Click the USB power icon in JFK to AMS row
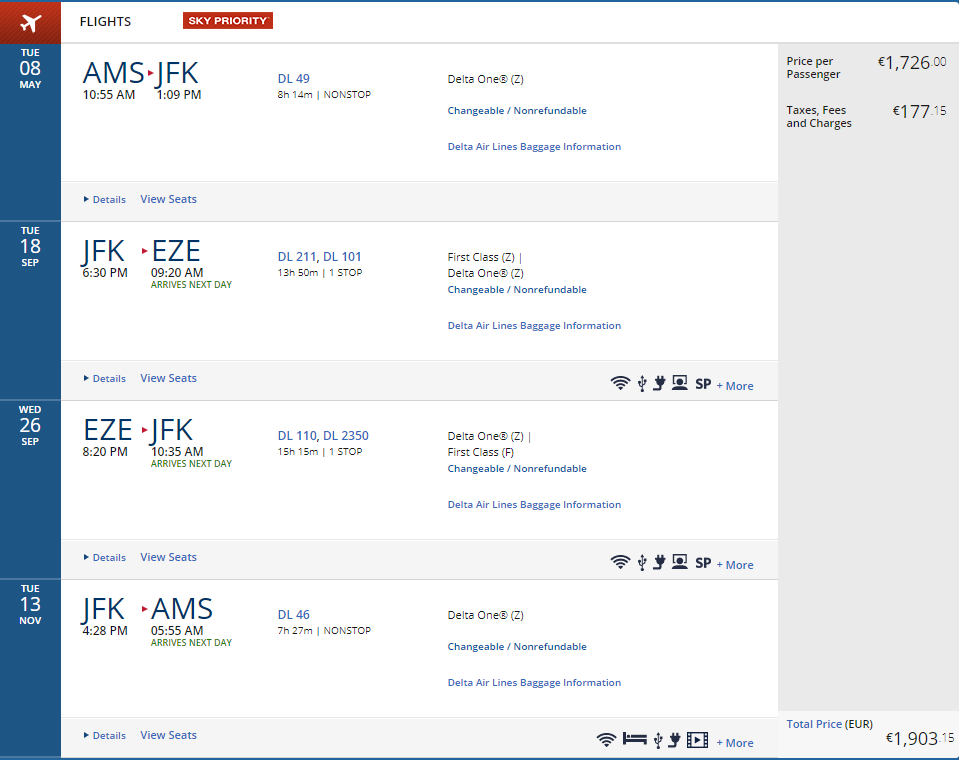Screen dimensions: 959x760 pos(658,740)
